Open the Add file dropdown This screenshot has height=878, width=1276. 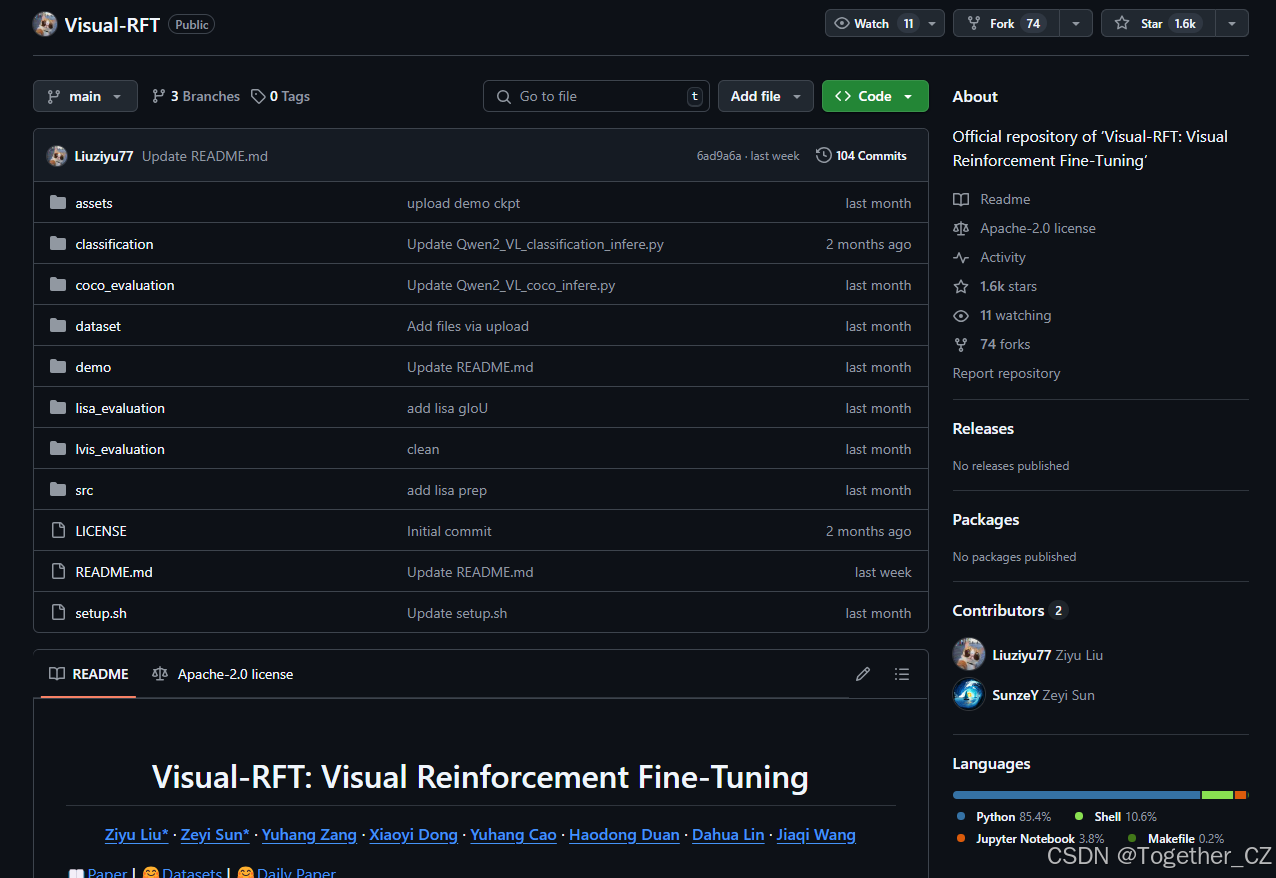coord(766,96)
